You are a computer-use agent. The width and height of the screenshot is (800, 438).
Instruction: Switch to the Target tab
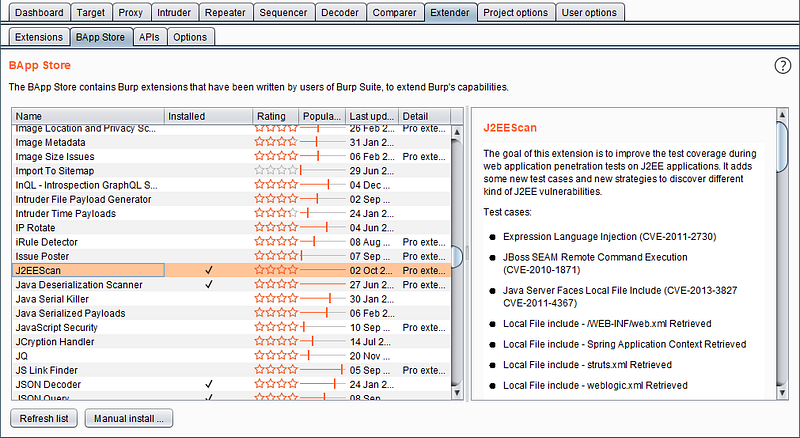91,12
